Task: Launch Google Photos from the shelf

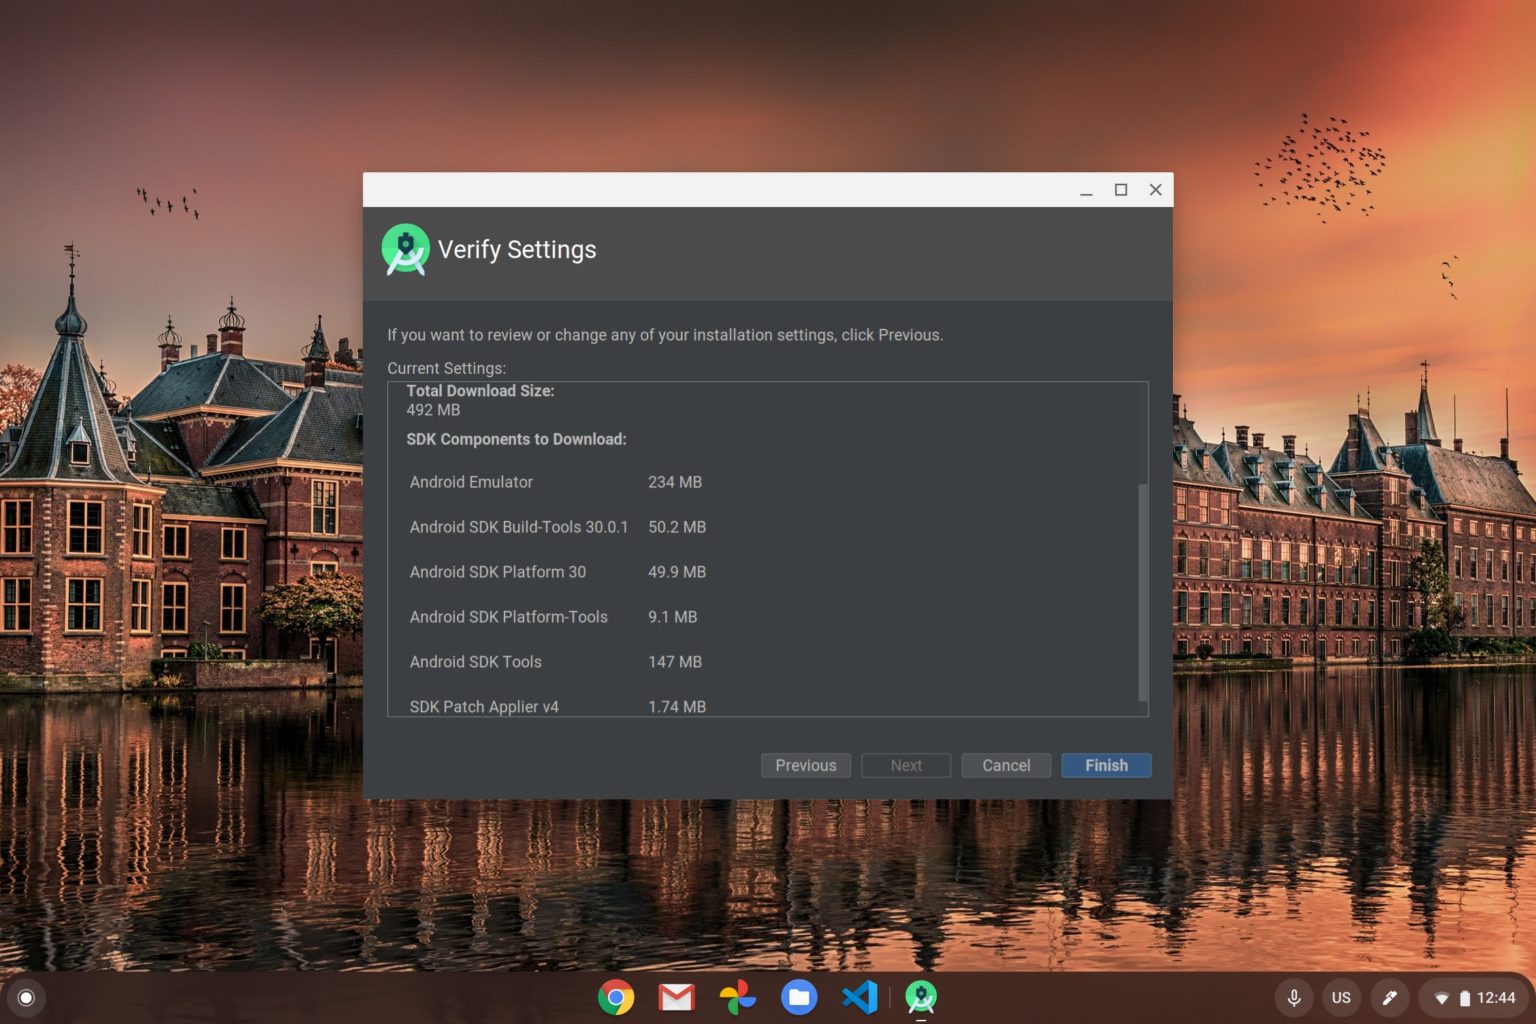Action: (x=738, y=997)
